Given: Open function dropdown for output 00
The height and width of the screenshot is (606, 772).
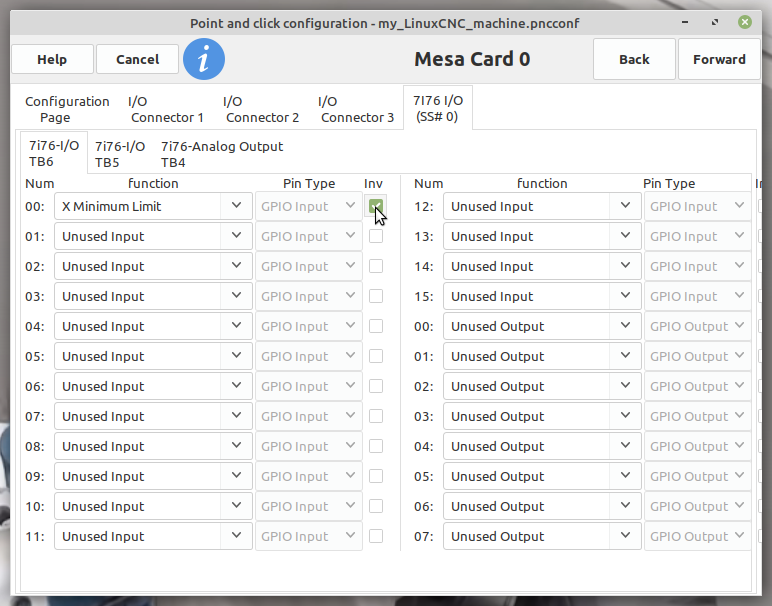Looking at the screenshot, I should (542, 326).
